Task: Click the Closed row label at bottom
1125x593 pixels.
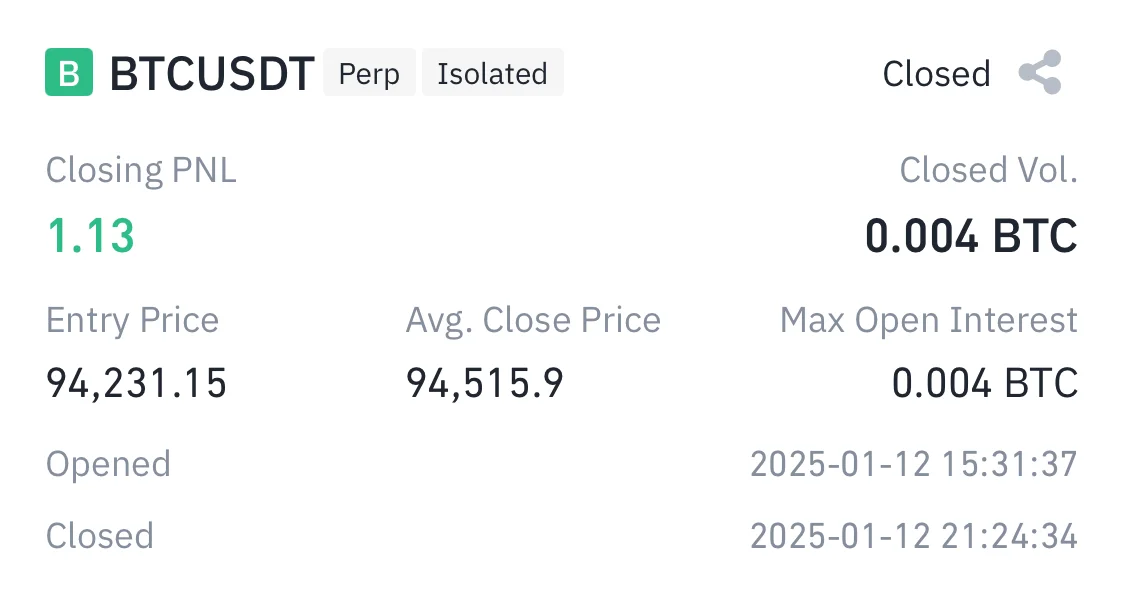Action: coord(100,536)
